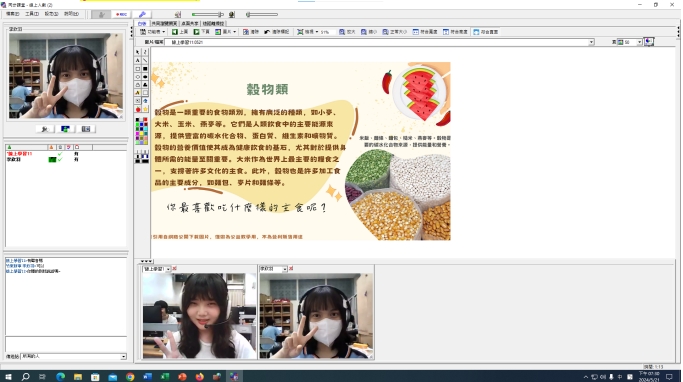Select the arrow pointer tool in whiteboard palette
This screenshot has height=382, width=683.
click(138, 52)
